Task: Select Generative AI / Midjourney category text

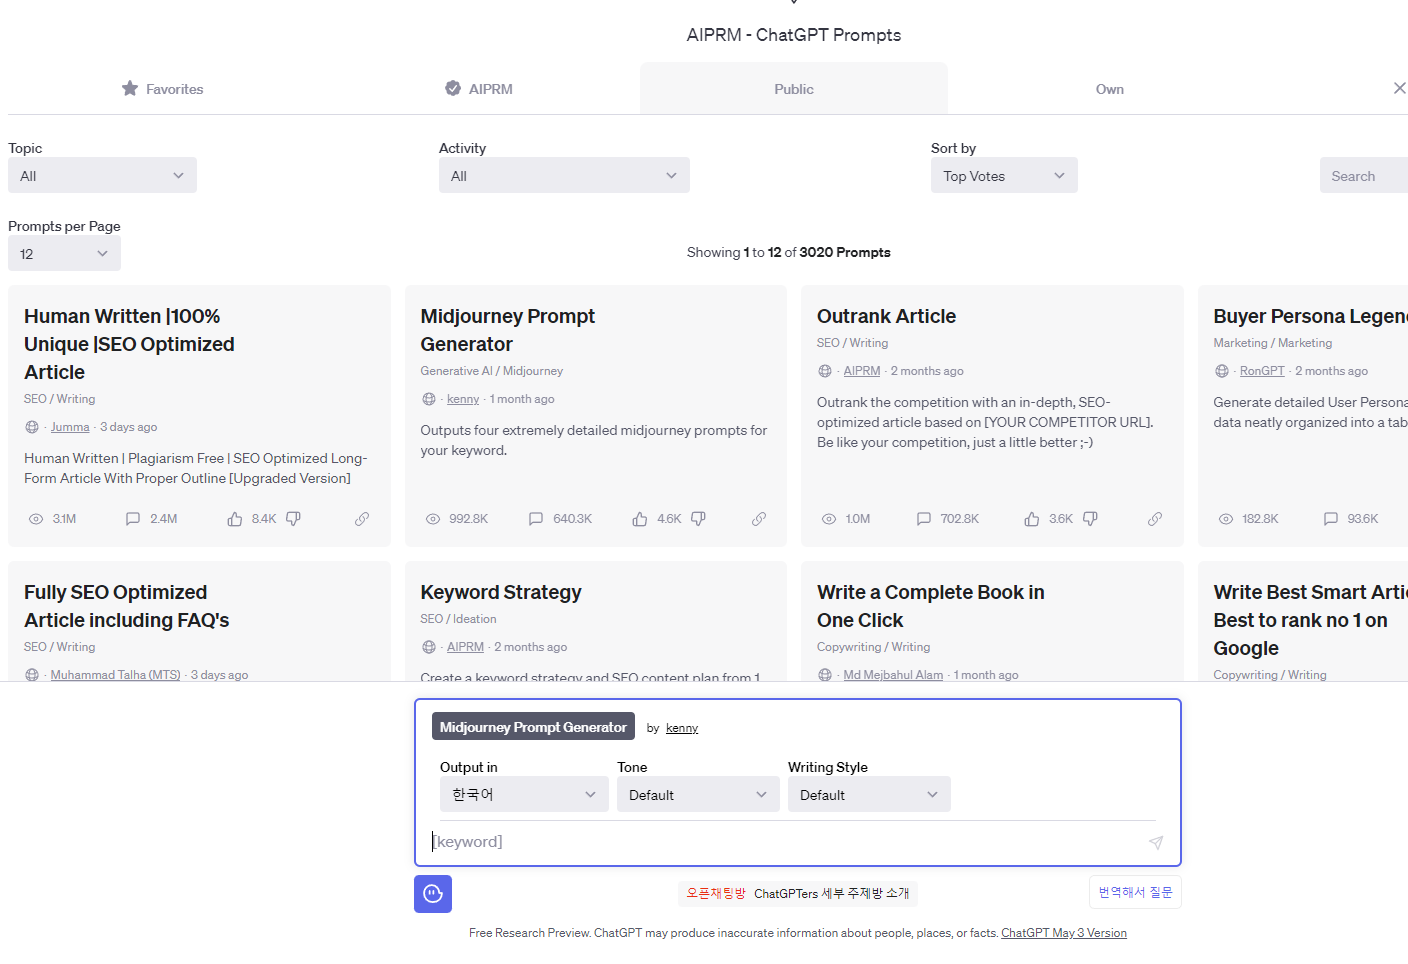Action: click(x=492, y=371)
